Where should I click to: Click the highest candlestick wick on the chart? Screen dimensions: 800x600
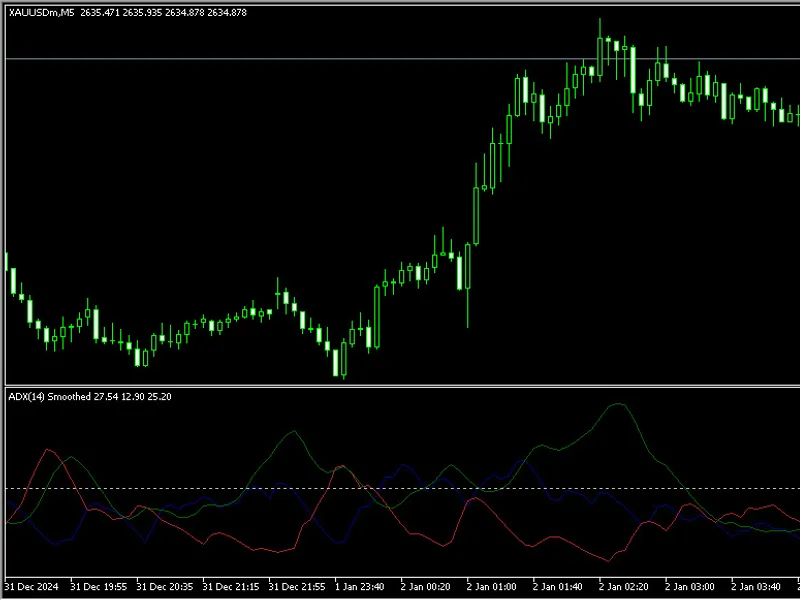(600, 26)
